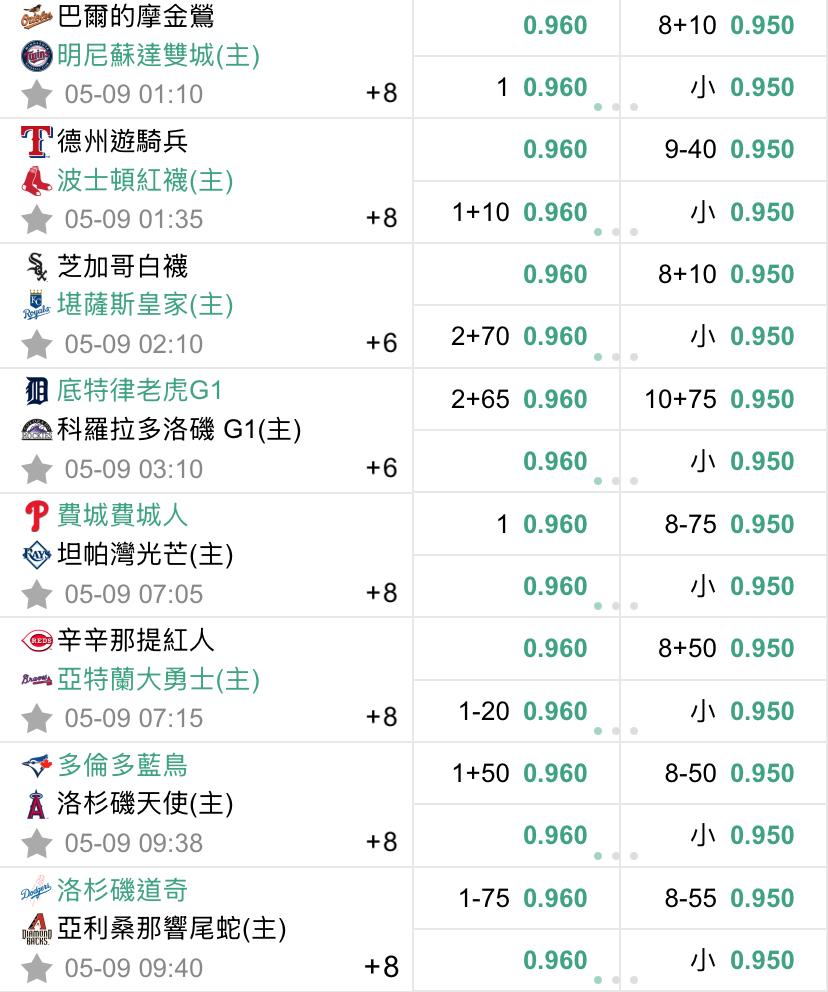Toggle favorite star for 05-09 02:10 game
828x992 pixels.
click(x=37, y=345)
